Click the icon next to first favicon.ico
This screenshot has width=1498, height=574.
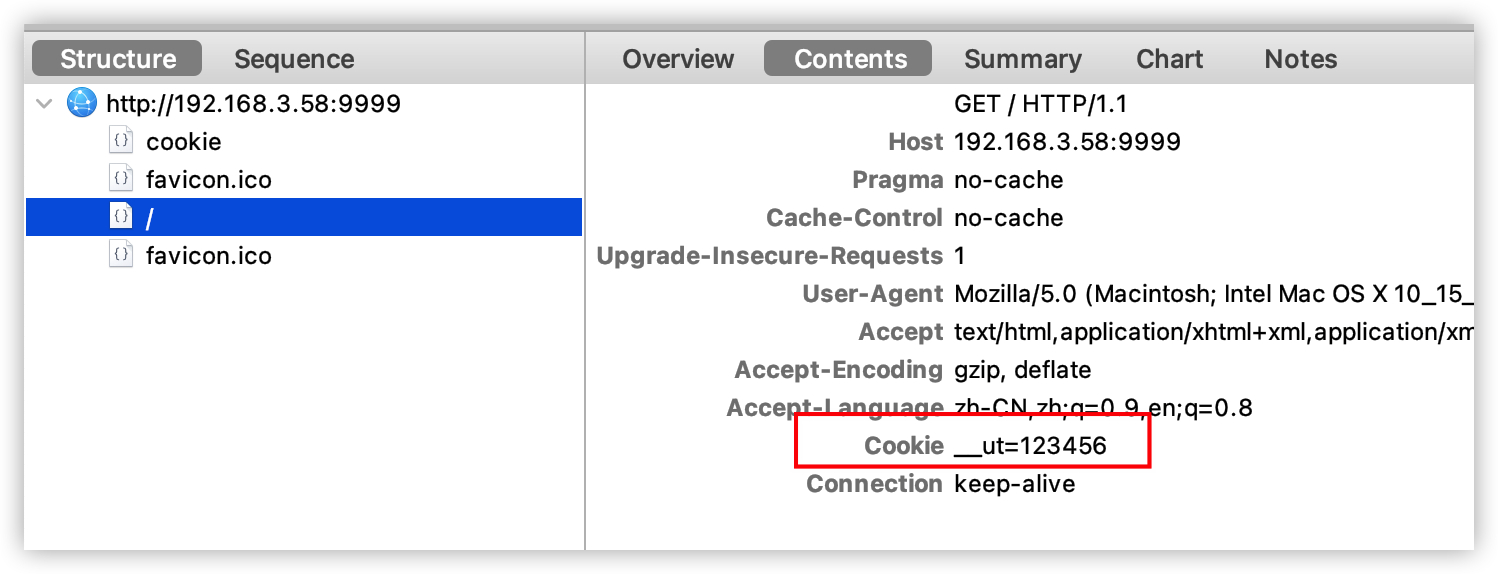tap(120, 179)
